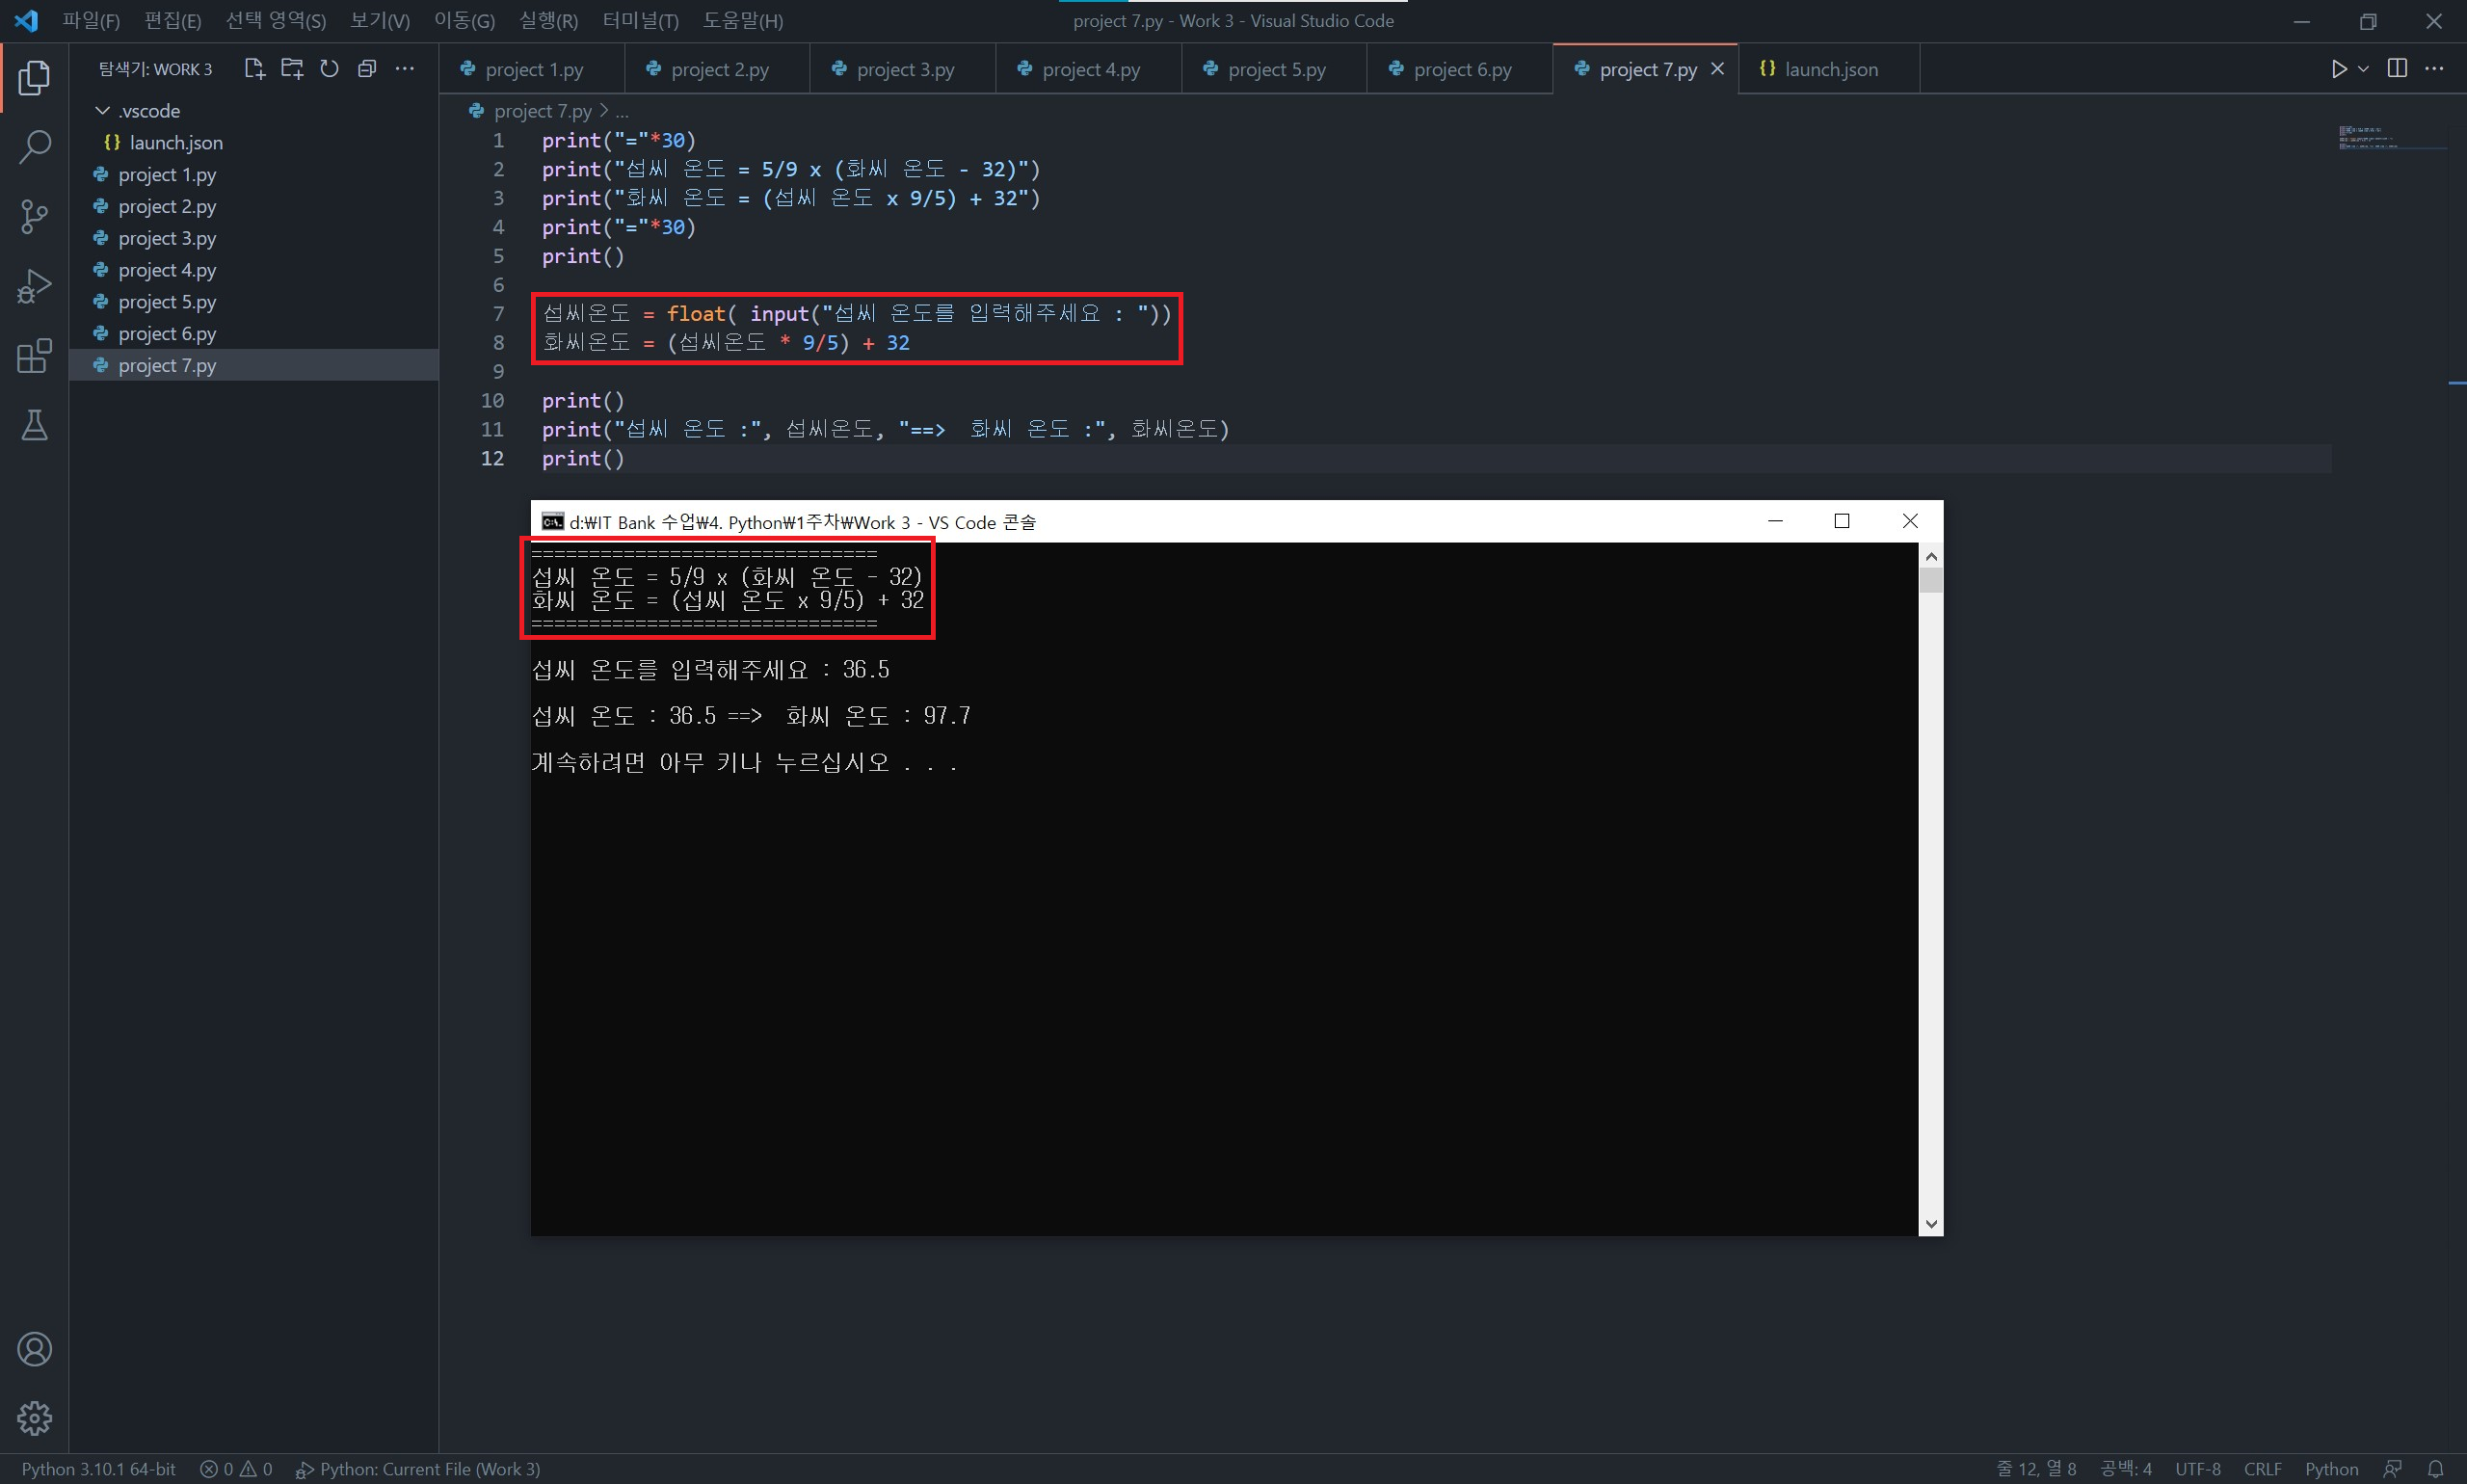Click the New File icon in explorer
This screenshot has width=2467, height=1484.
tap(254, 69)
